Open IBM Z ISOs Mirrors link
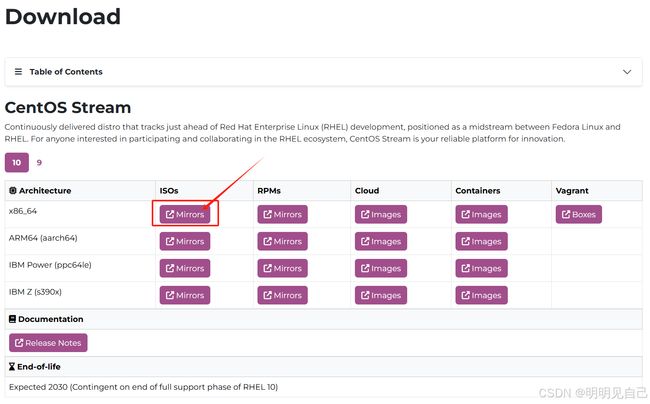Image resolution: width=650 pixels, height=404 pixels. click(x=185, y=295)
